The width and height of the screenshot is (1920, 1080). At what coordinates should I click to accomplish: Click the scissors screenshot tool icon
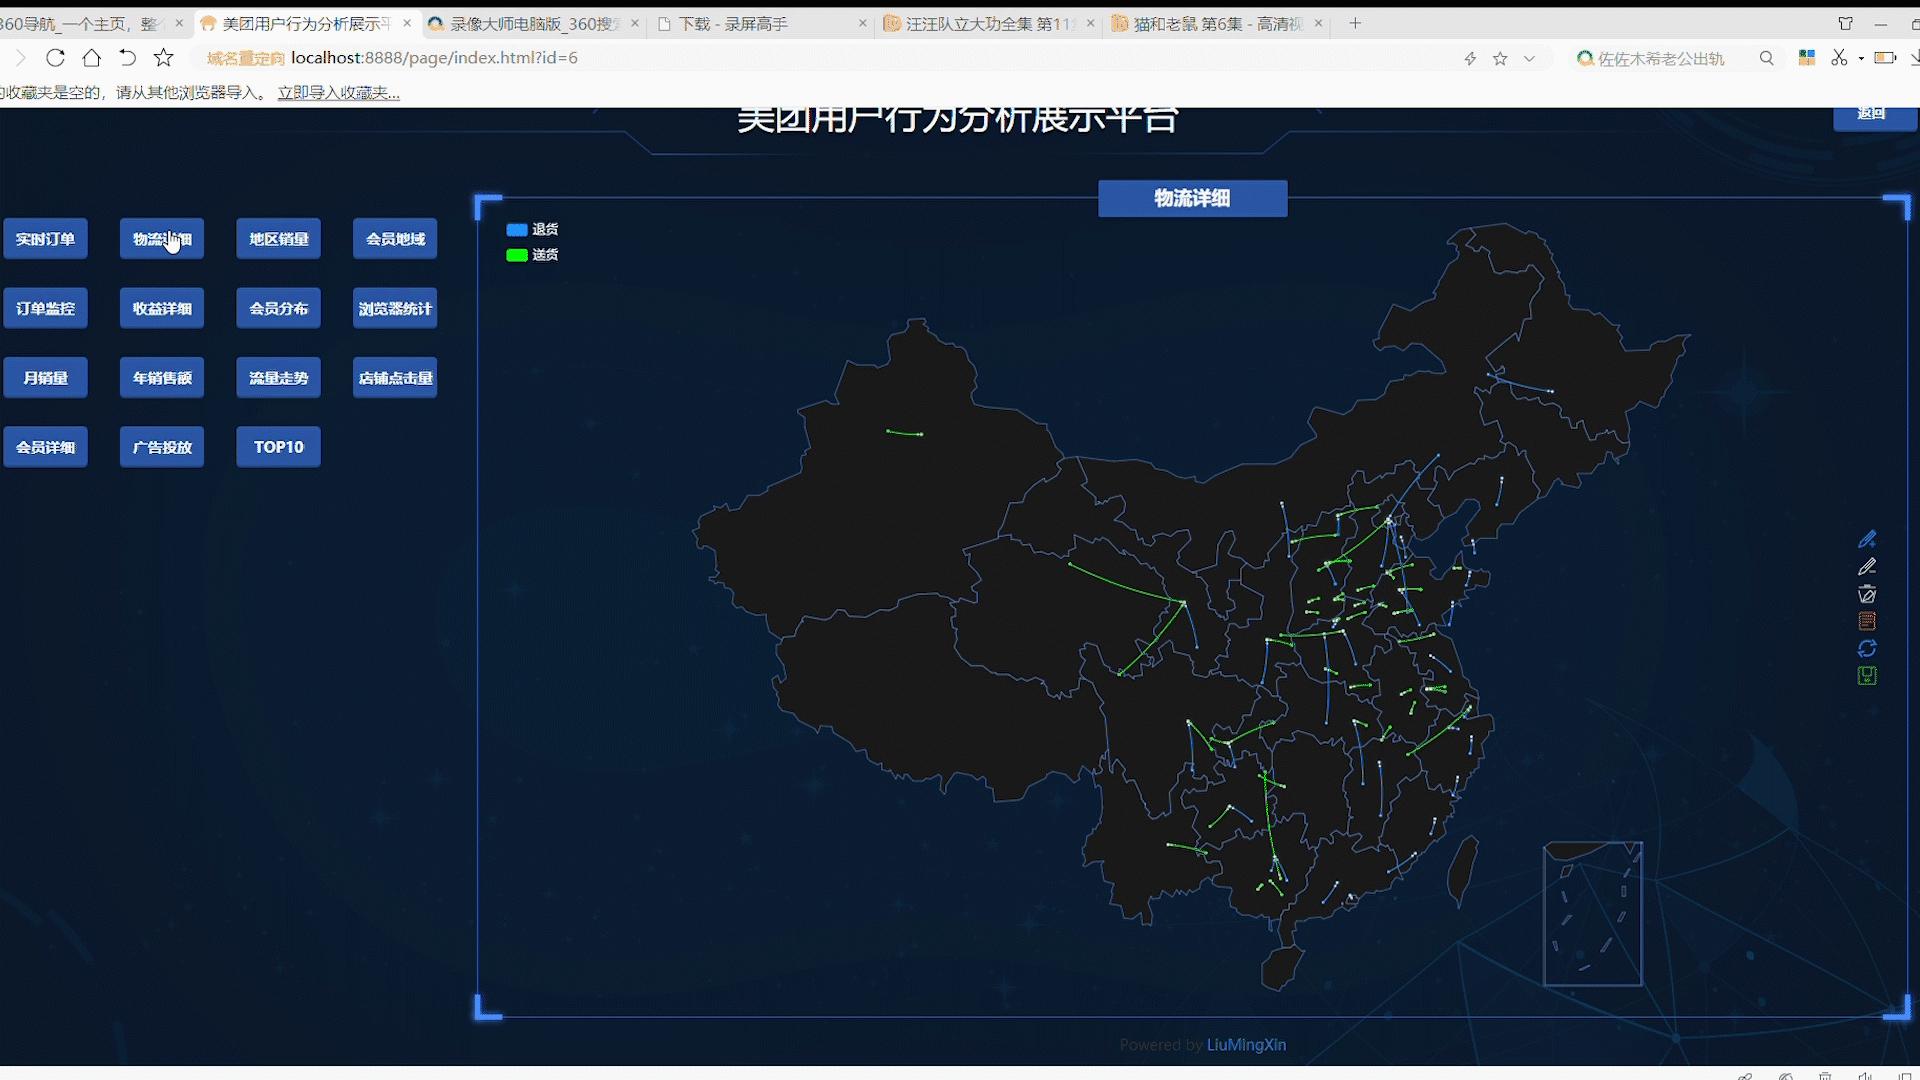pyautogui.click(x=1838, y=58)
